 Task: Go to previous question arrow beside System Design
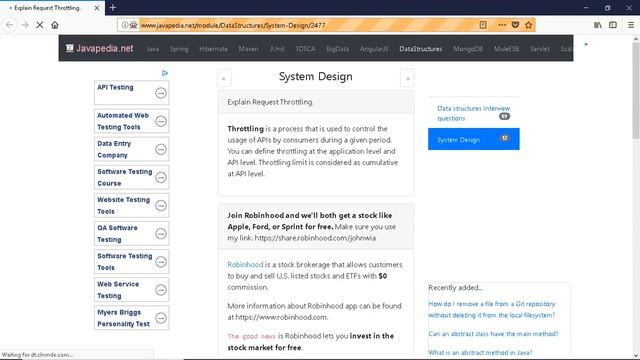tap(224, 78)
